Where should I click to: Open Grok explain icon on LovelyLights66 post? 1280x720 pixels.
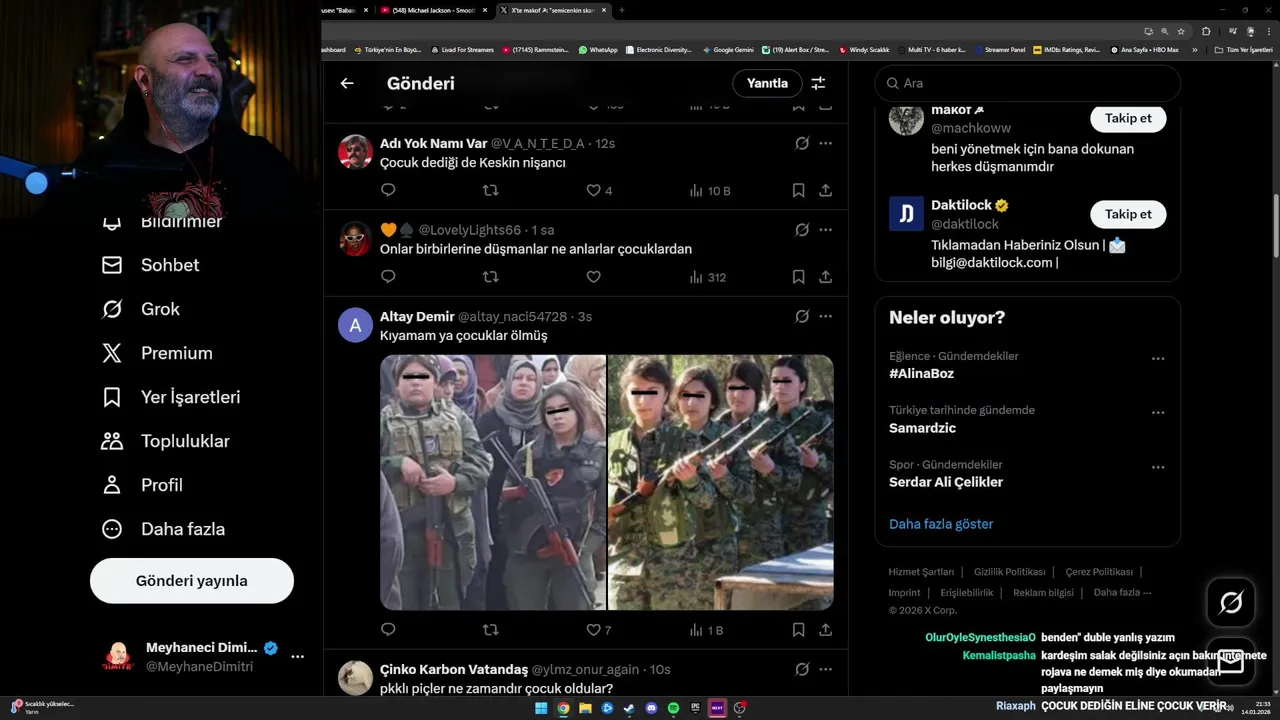(x=802, y=230)
